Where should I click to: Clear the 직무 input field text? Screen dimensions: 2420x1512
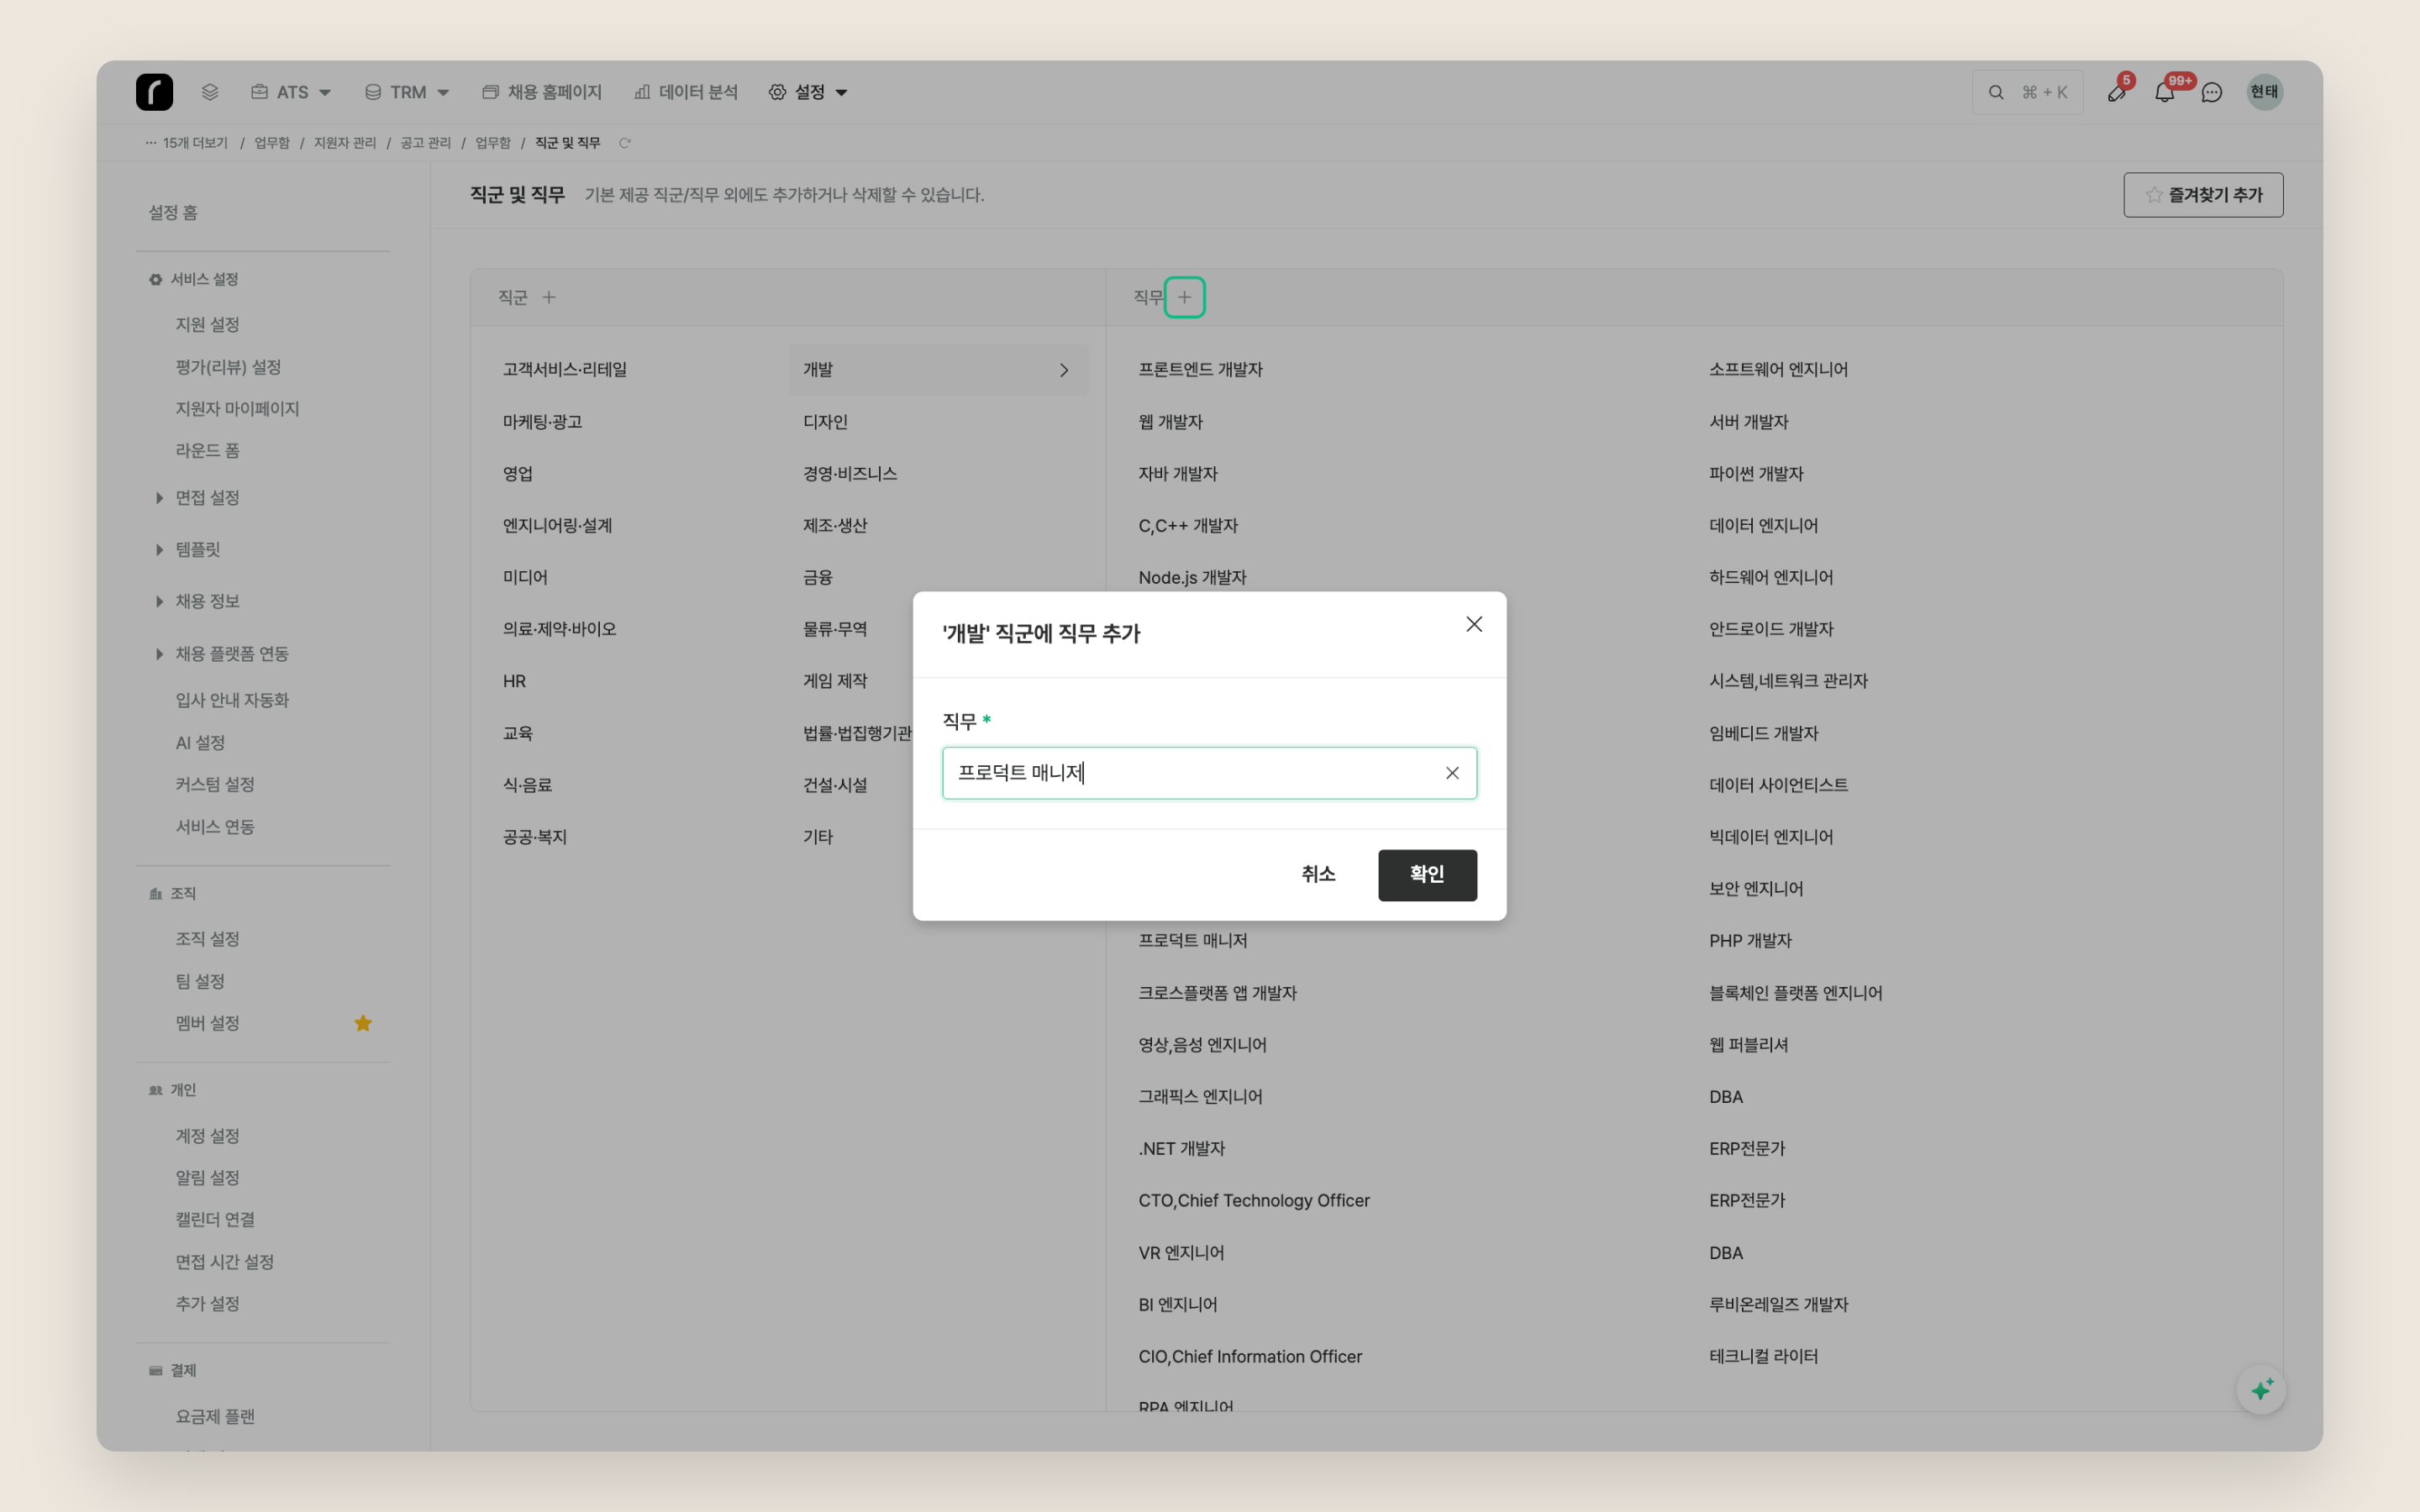(1452, 773)
